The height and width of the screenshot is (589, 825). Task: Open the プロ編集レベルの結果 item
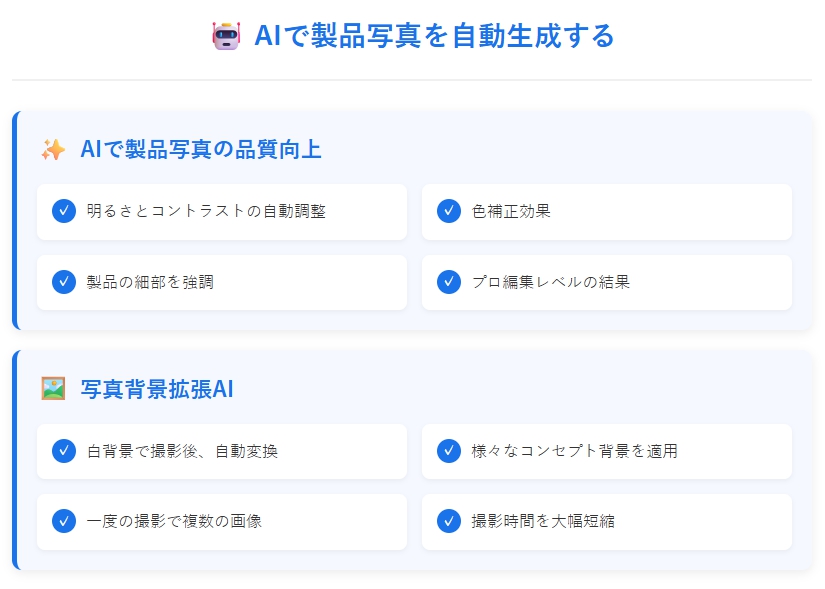click(x=607, y=282)
